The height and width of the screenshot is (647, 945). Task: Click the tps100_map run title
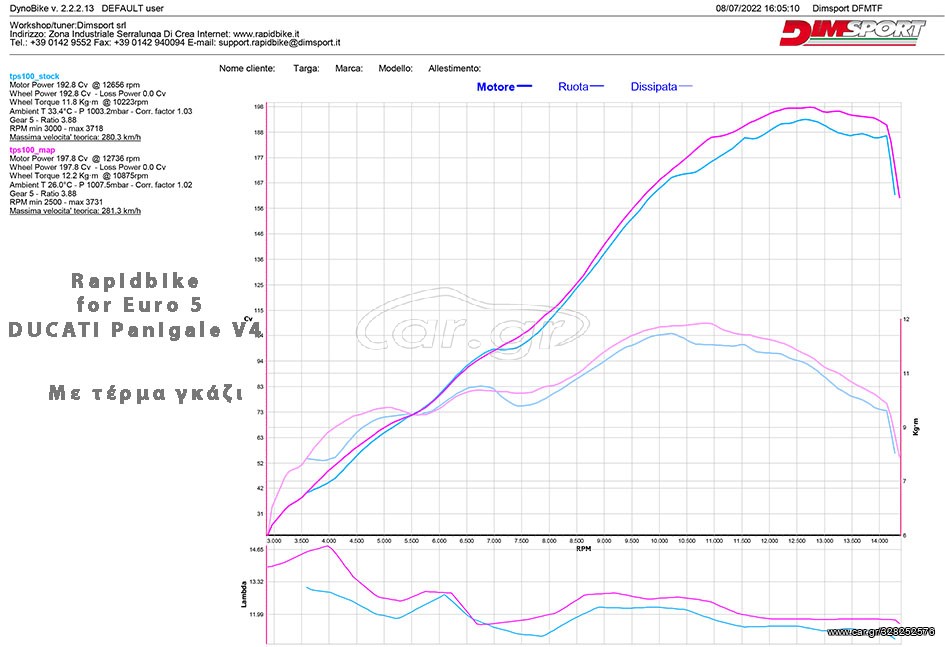(32, 150)
